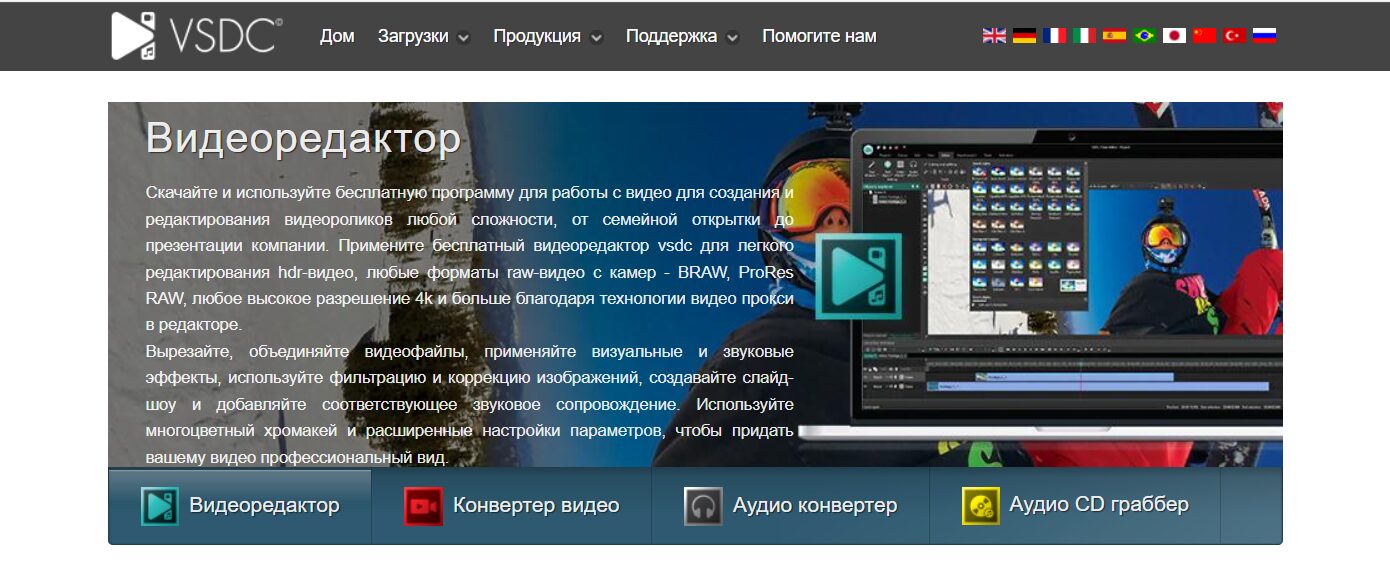Switch language to Chinese flag
1390x564 pixels.
coord(1204,35)
